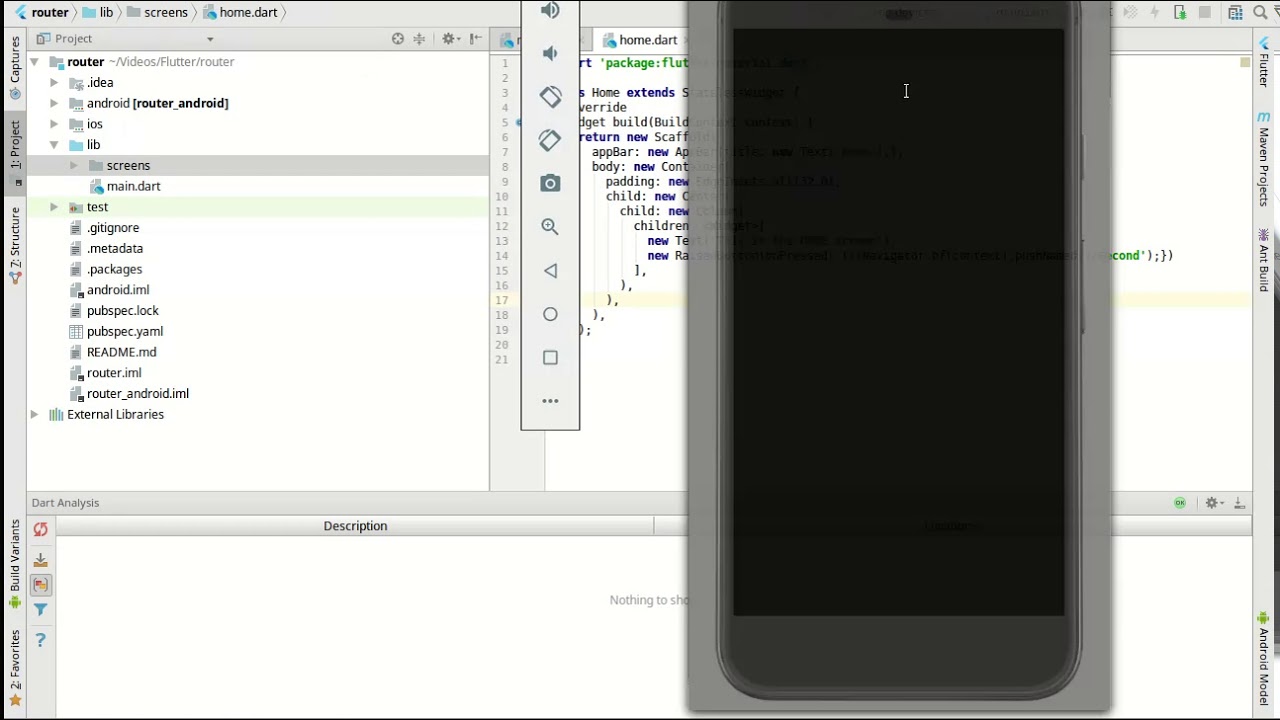Screen dimensions: 1280x720
Task: Open emulator extended controls (three dots)
Action: (550, 401)
